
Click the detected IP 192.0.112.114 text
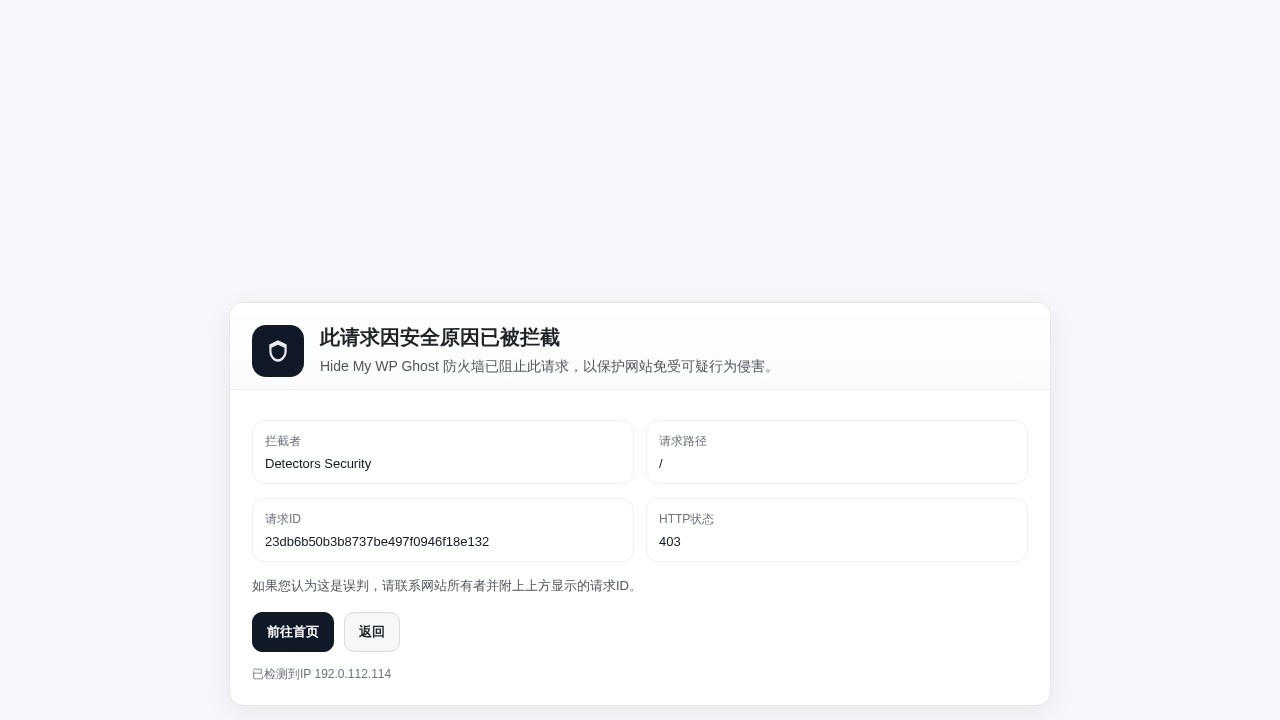pos(321,674)
